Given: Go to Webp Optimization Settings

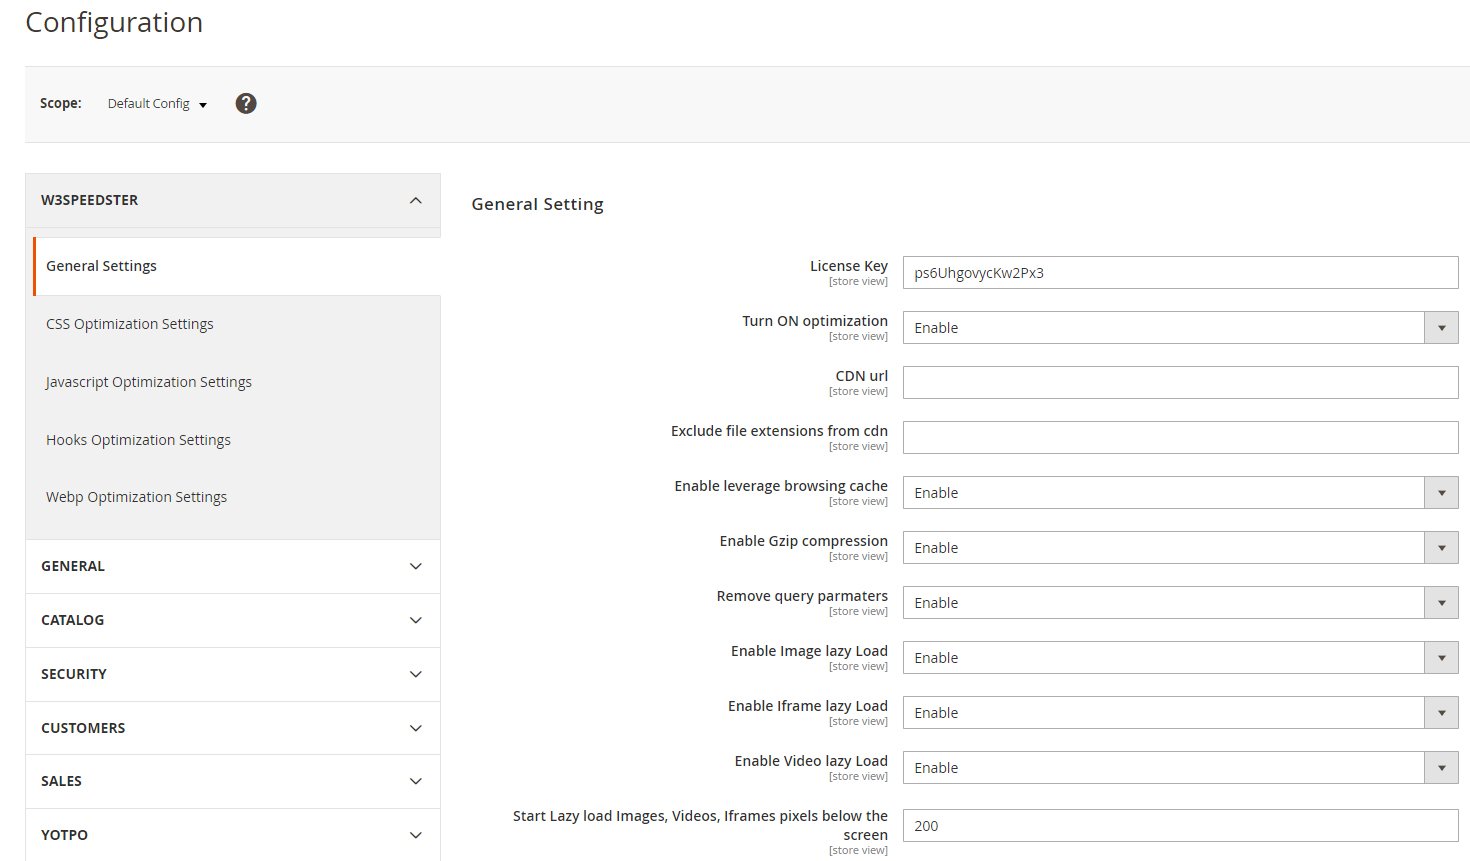Looking at the screenshot, I should [136, 497].
